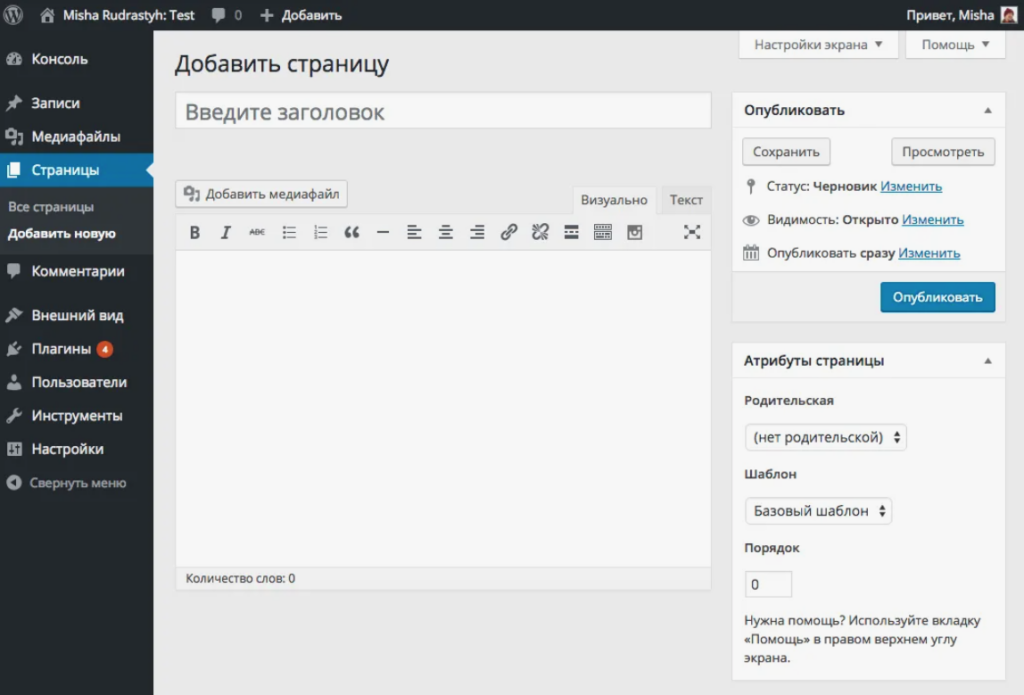This screenshot has height=695, width=1024.
Task: Insert a numbered list
Action: click(x=319, y=232)
